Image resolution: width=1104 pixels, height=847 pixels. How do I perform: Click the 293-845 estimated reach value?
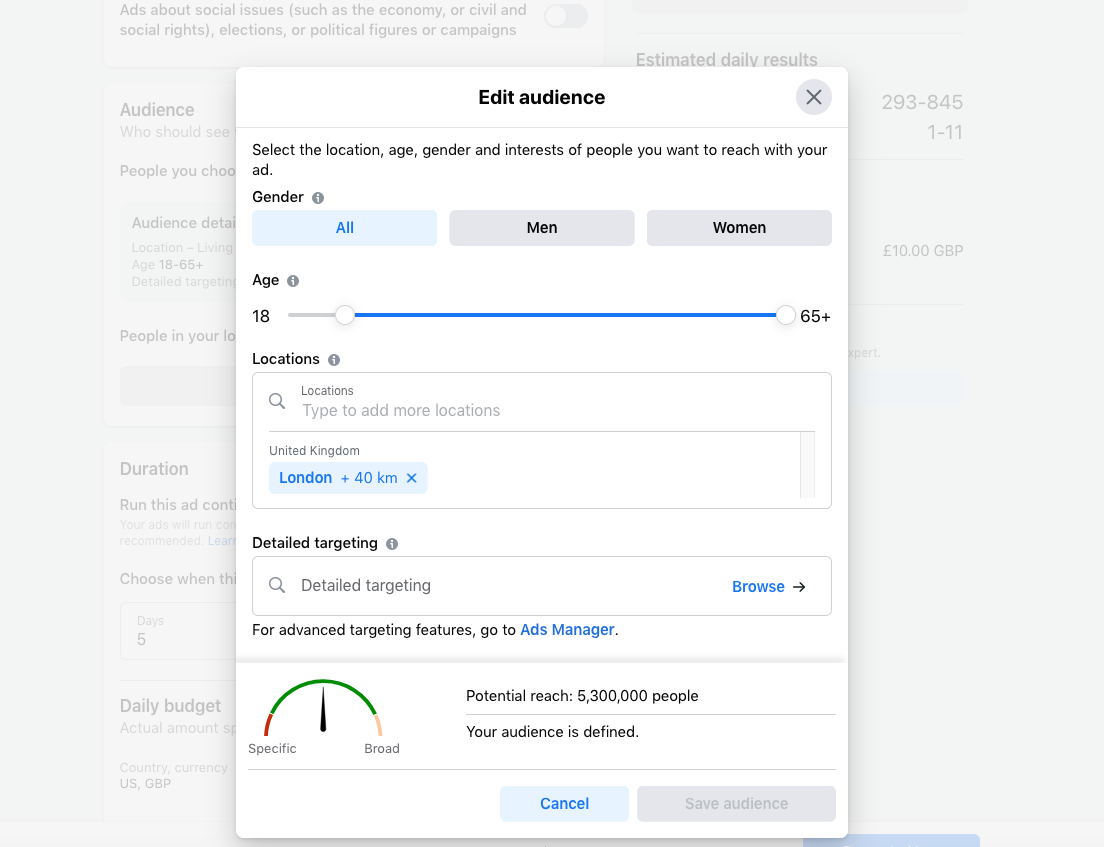(922, 103)
